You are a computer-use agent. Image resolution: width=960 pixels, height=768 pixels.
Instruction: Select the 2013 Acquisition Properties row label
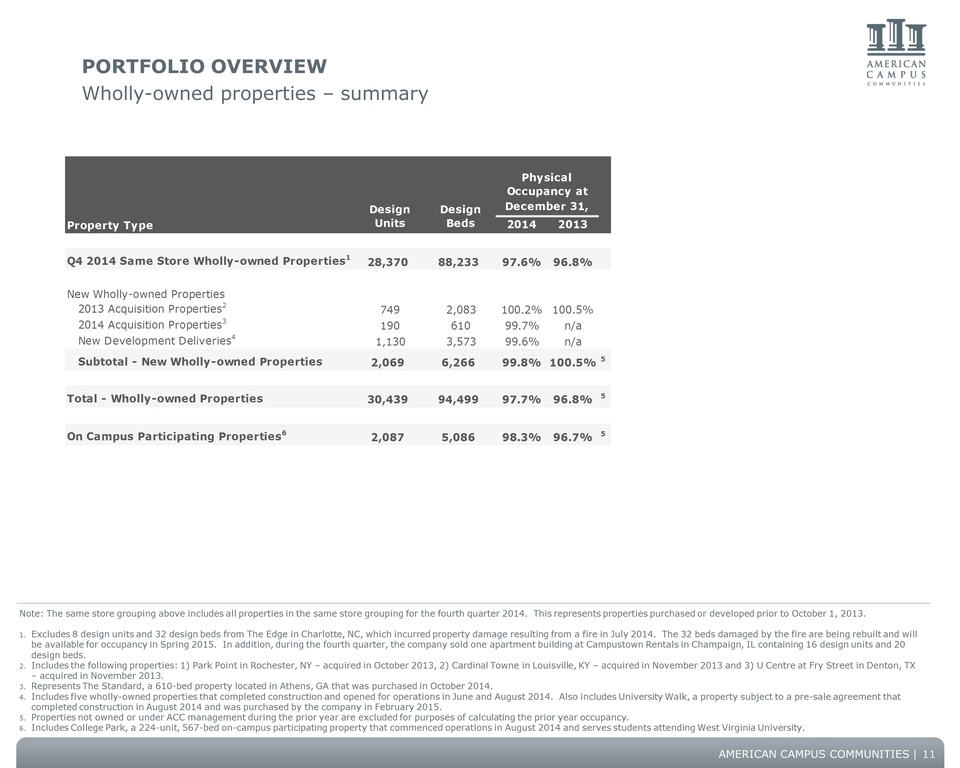(152, 309)
